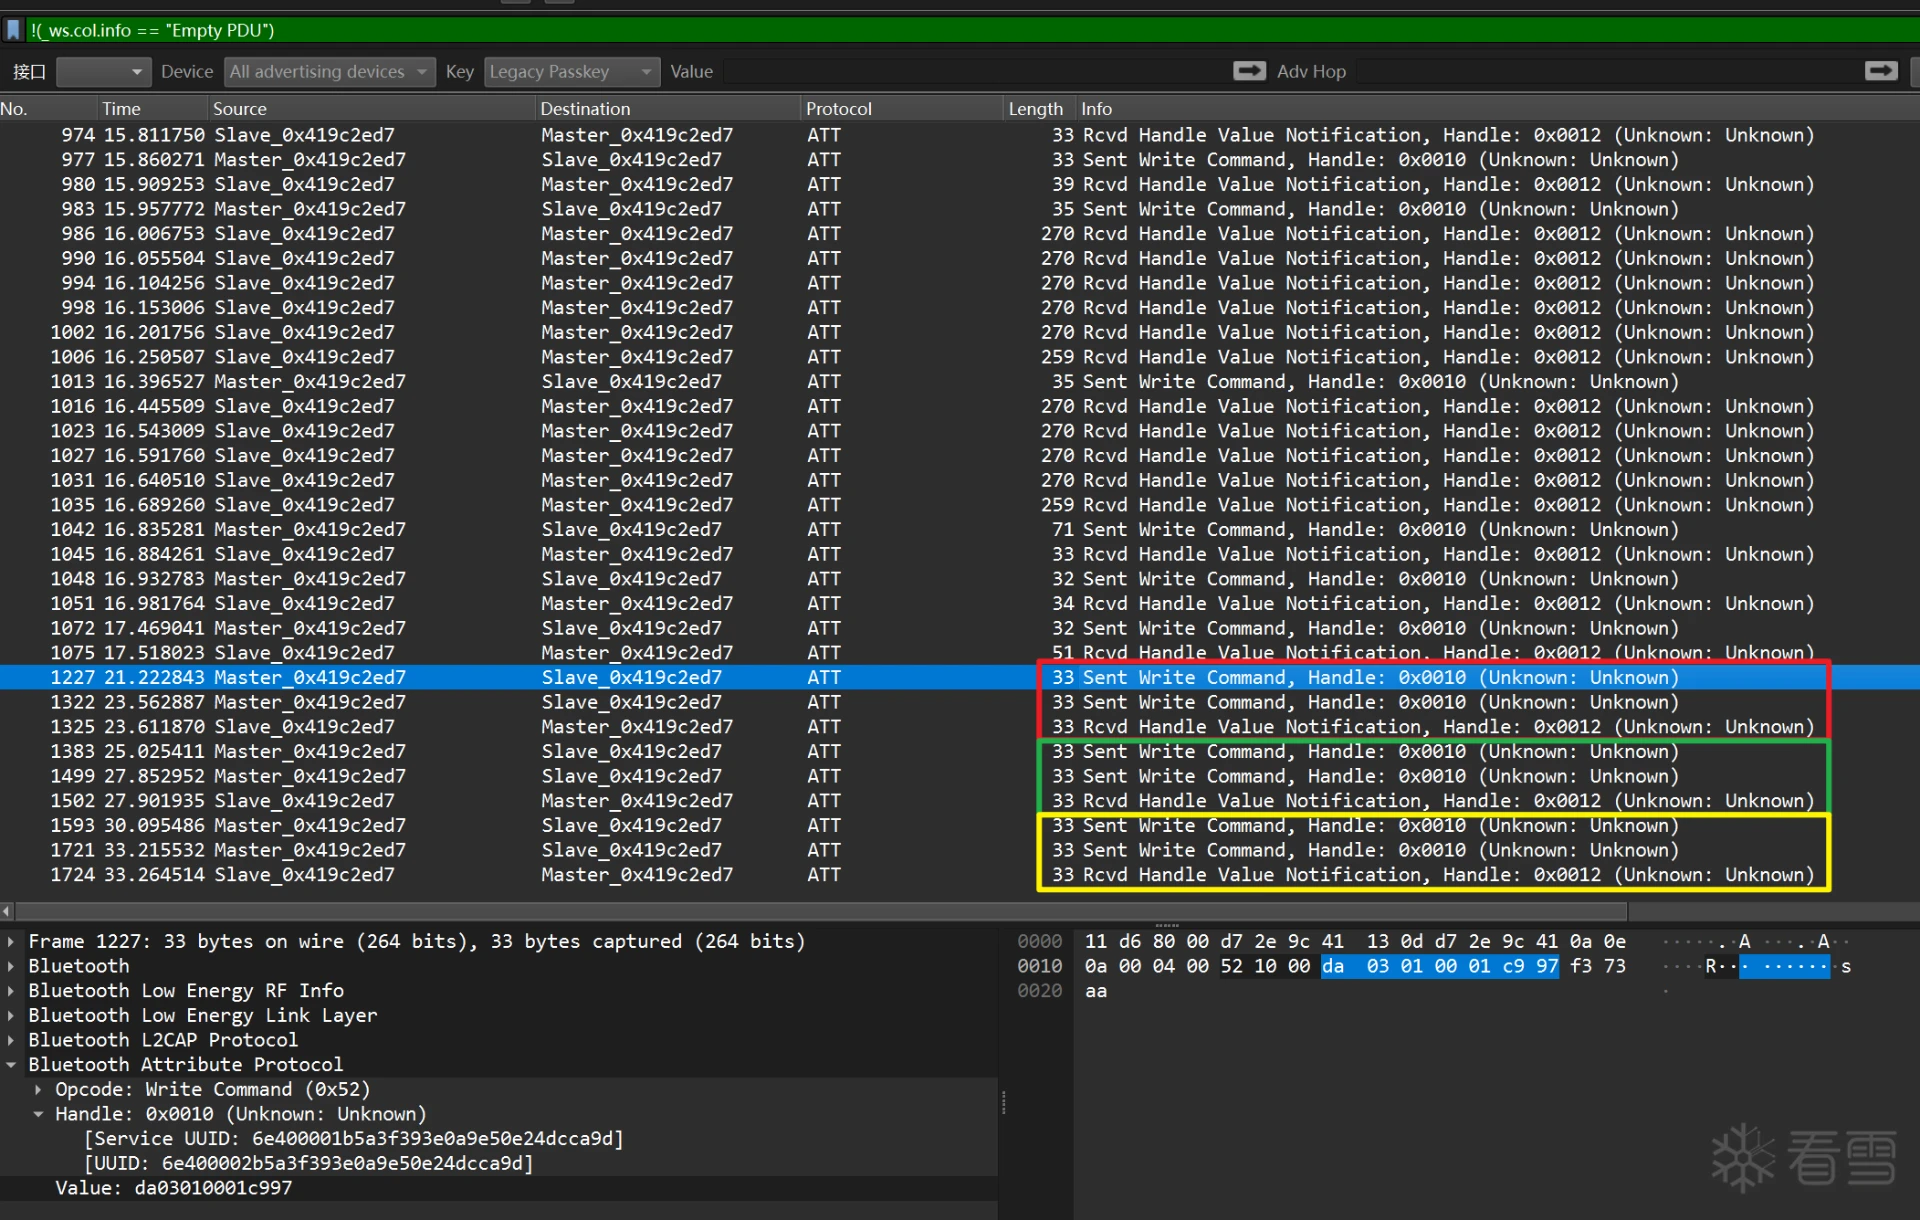Screen dimensions: 1920x1220
Task: Click the arrow button after Adv Hop field
Action: tap(1880, 71)
